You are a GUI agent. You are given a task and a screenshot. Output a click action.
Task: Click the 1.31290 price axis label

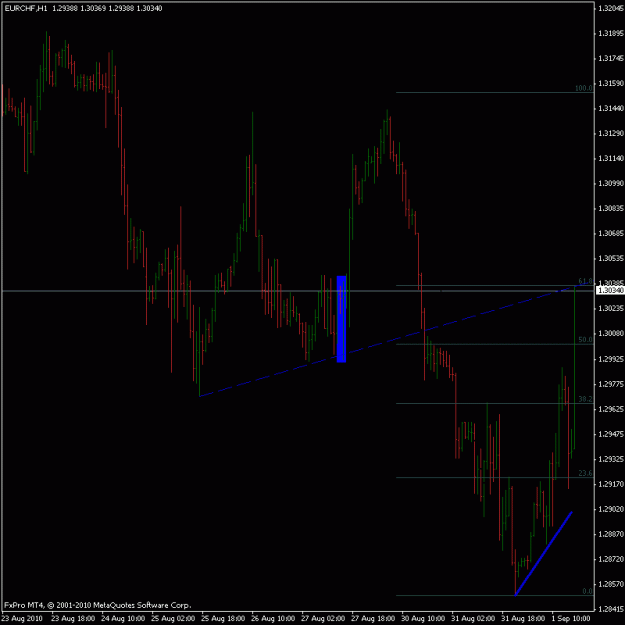(x=611, y=133)
